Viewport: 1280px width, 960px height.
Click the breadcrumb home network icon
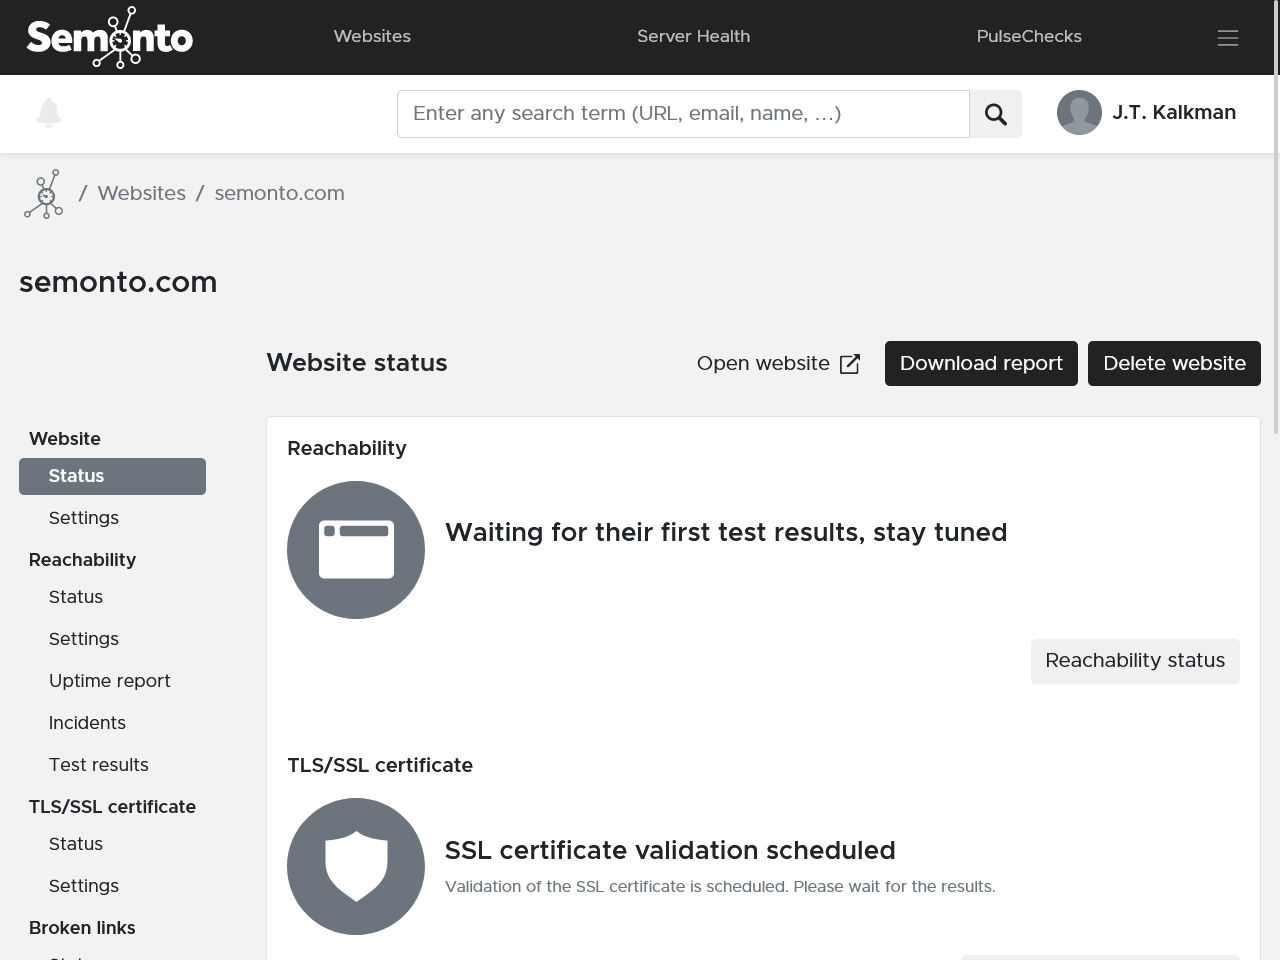coord(44,194)
